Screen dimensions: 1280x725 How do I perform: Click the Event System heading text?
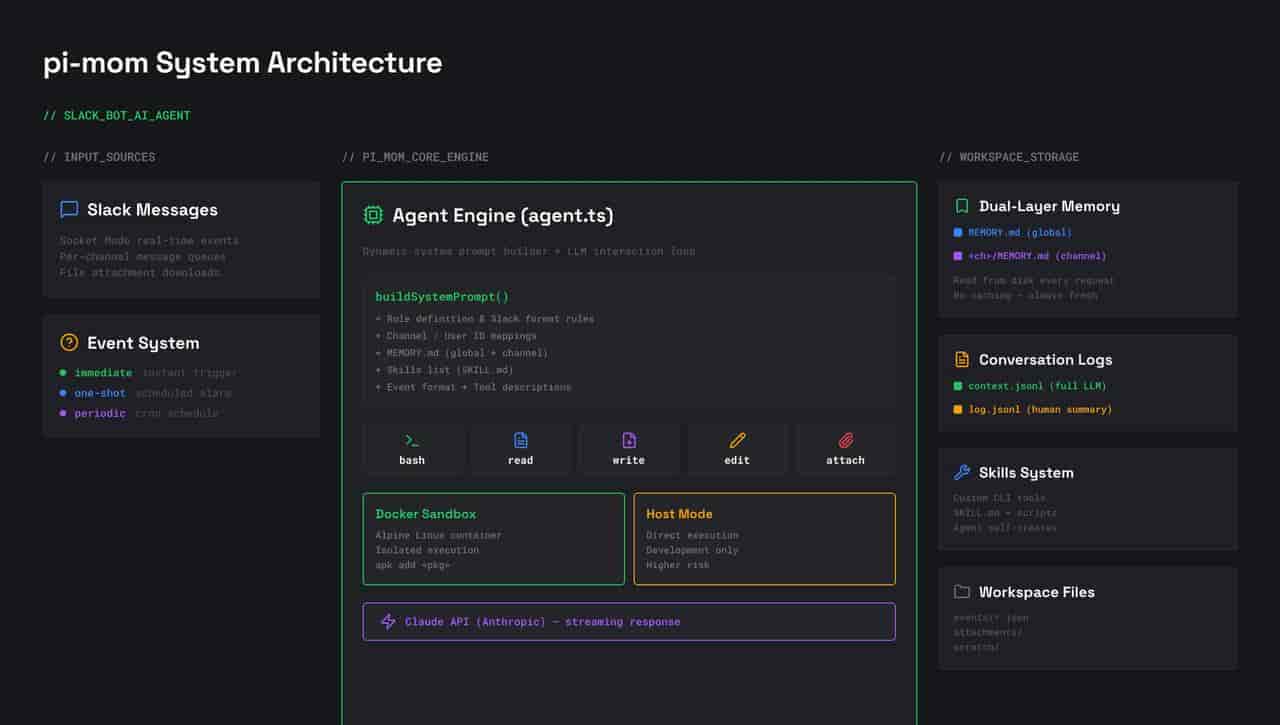tap(143, 343)
